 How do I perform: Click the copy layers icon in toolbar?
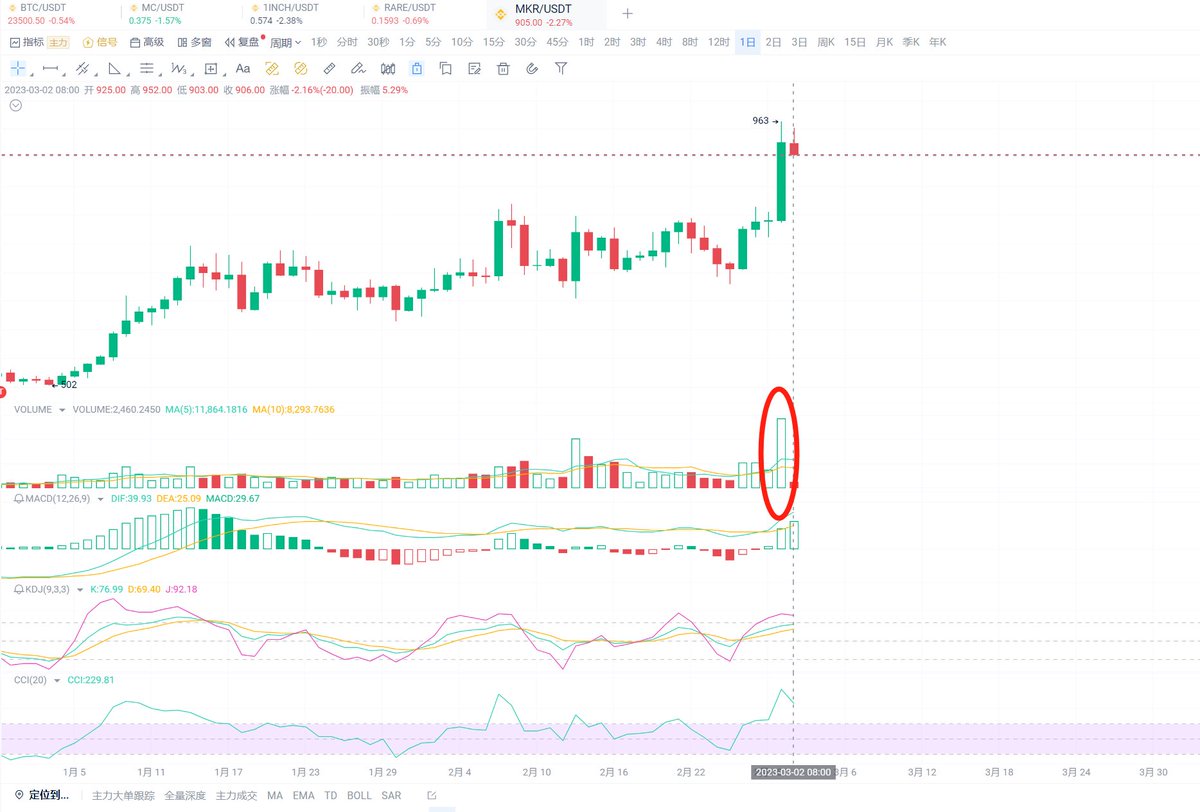446,68
